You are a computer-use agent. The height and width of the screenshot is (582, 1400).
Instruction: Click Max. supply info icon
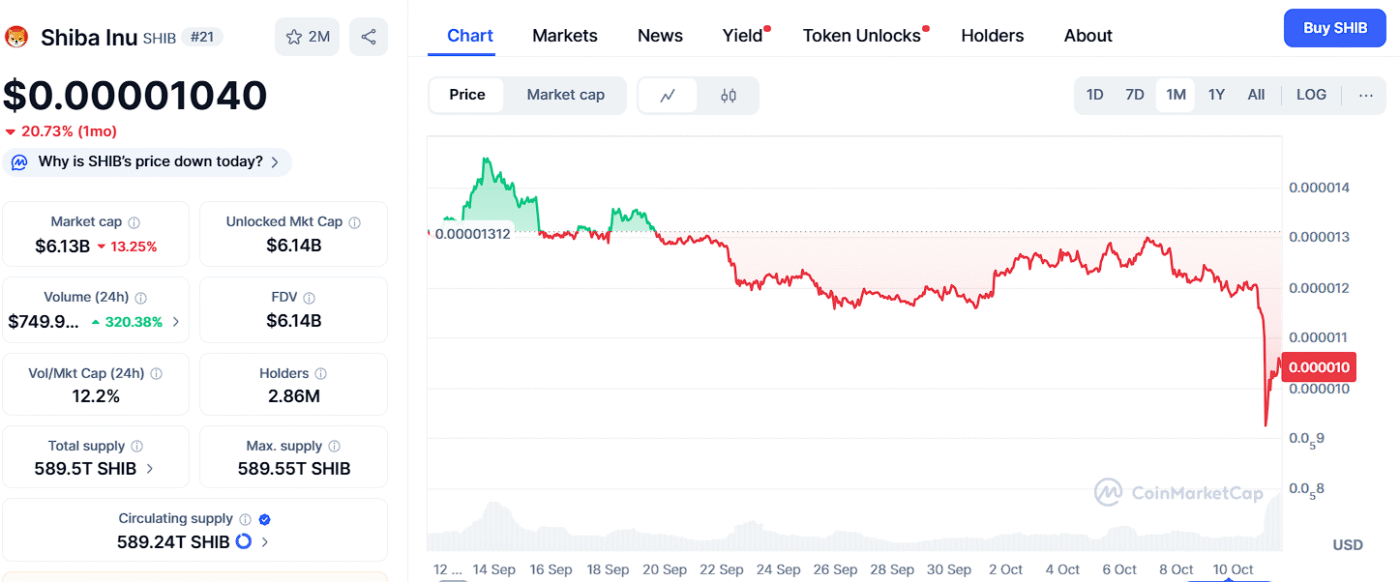click(335, 447)
